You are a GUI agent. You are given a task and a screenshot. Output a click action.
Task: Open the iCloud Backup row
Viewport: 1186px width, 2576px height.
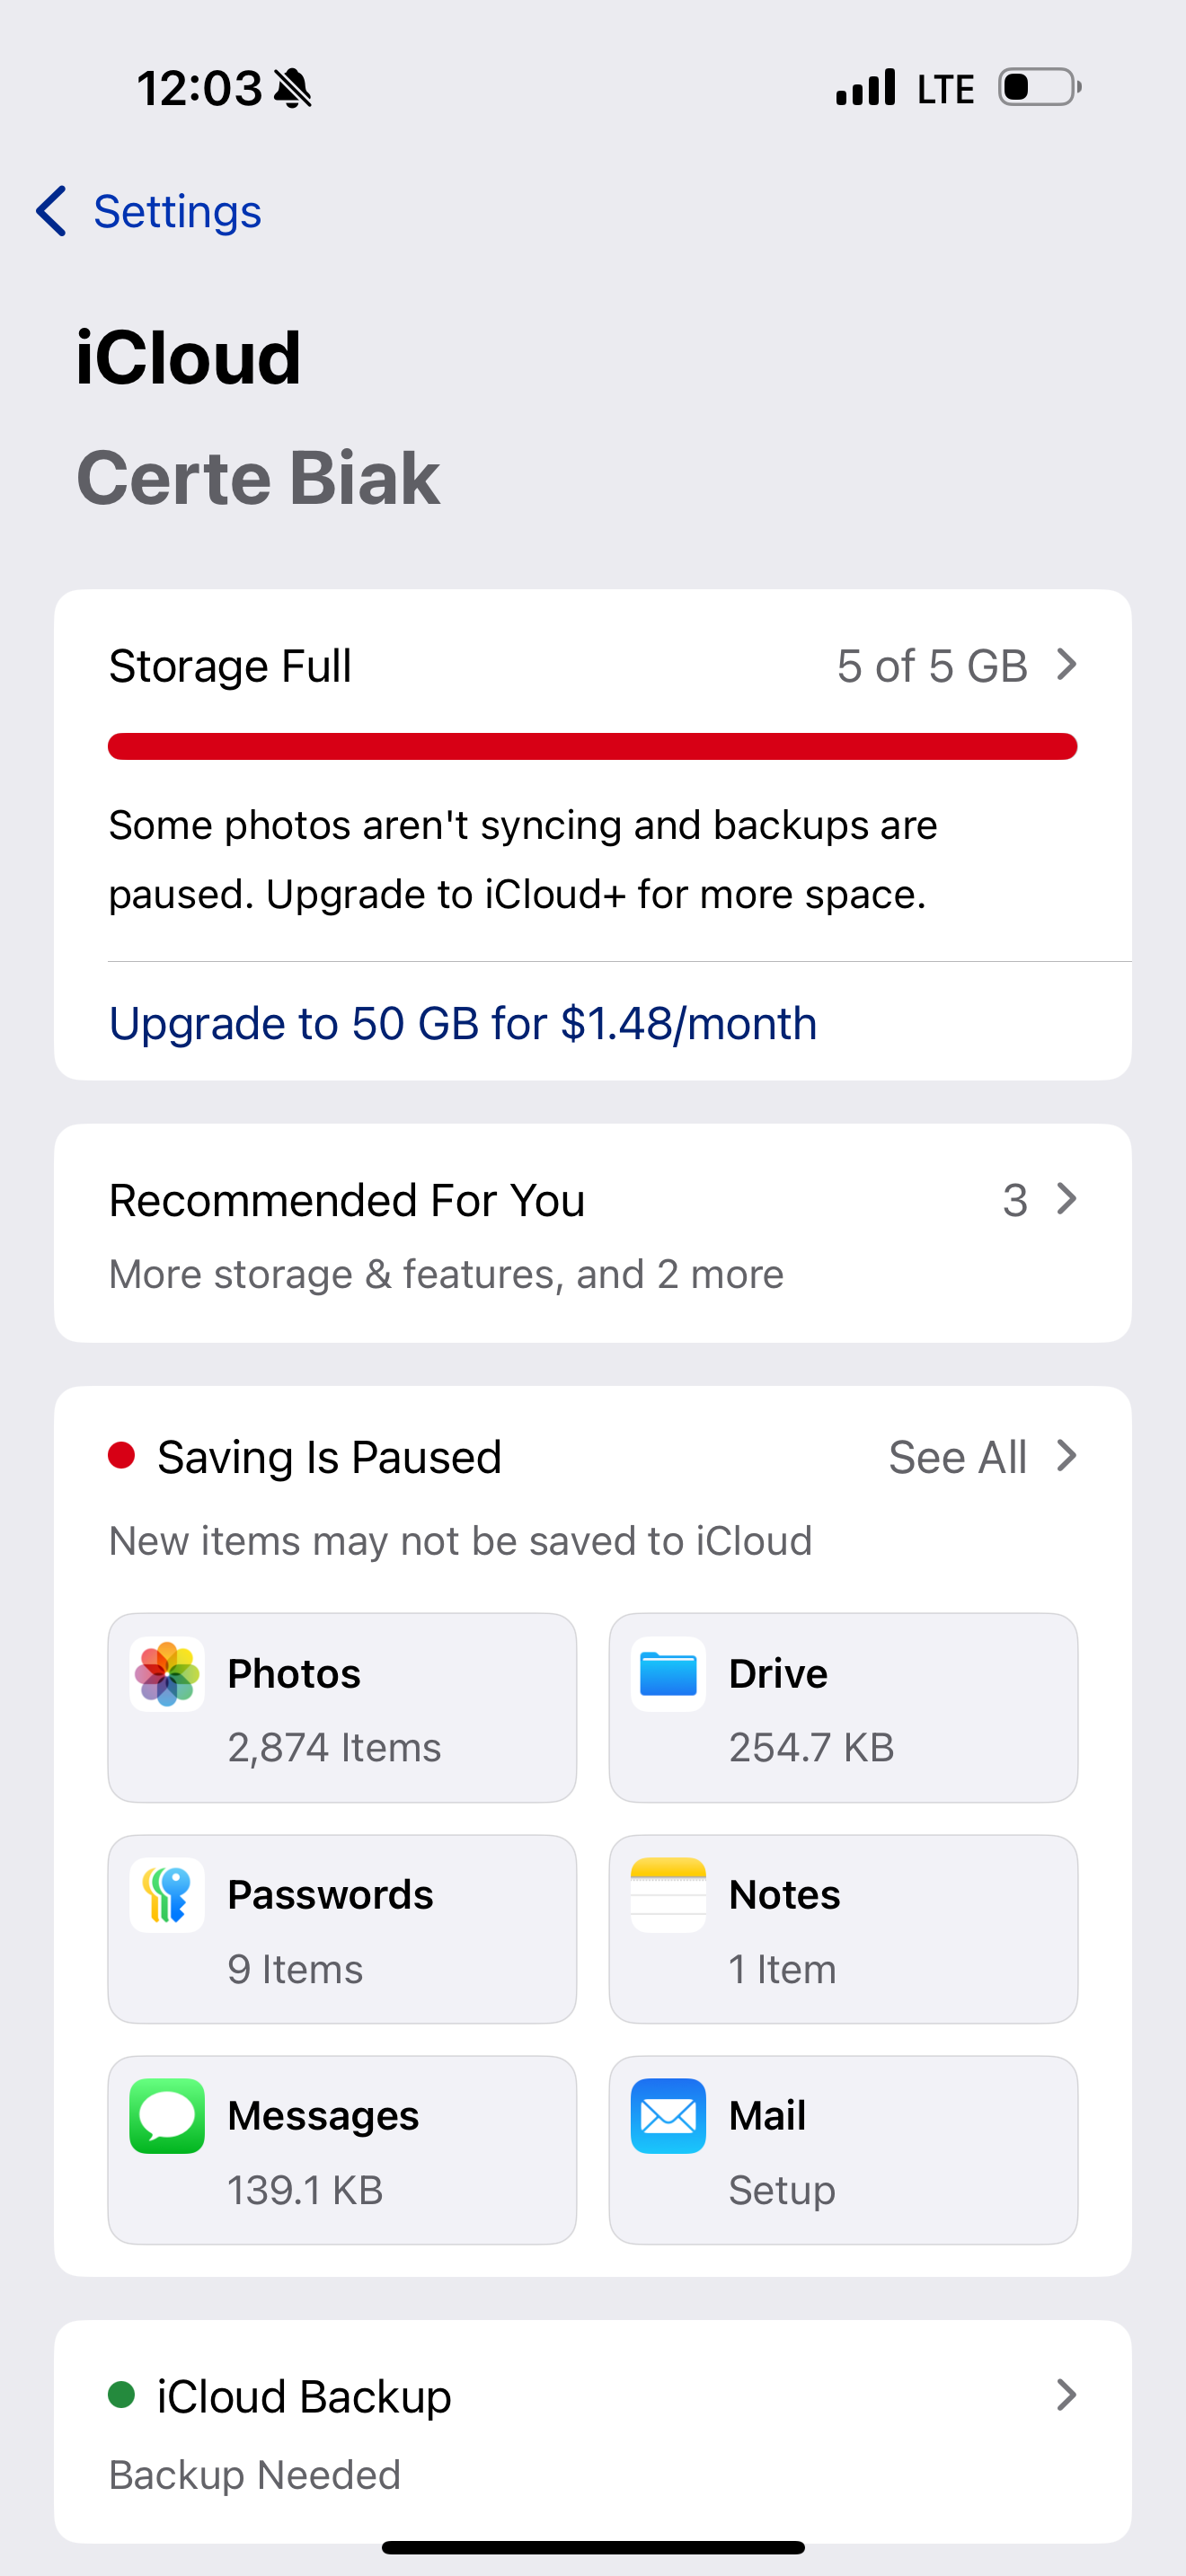pyautogui.click(x=593, y=2431)
